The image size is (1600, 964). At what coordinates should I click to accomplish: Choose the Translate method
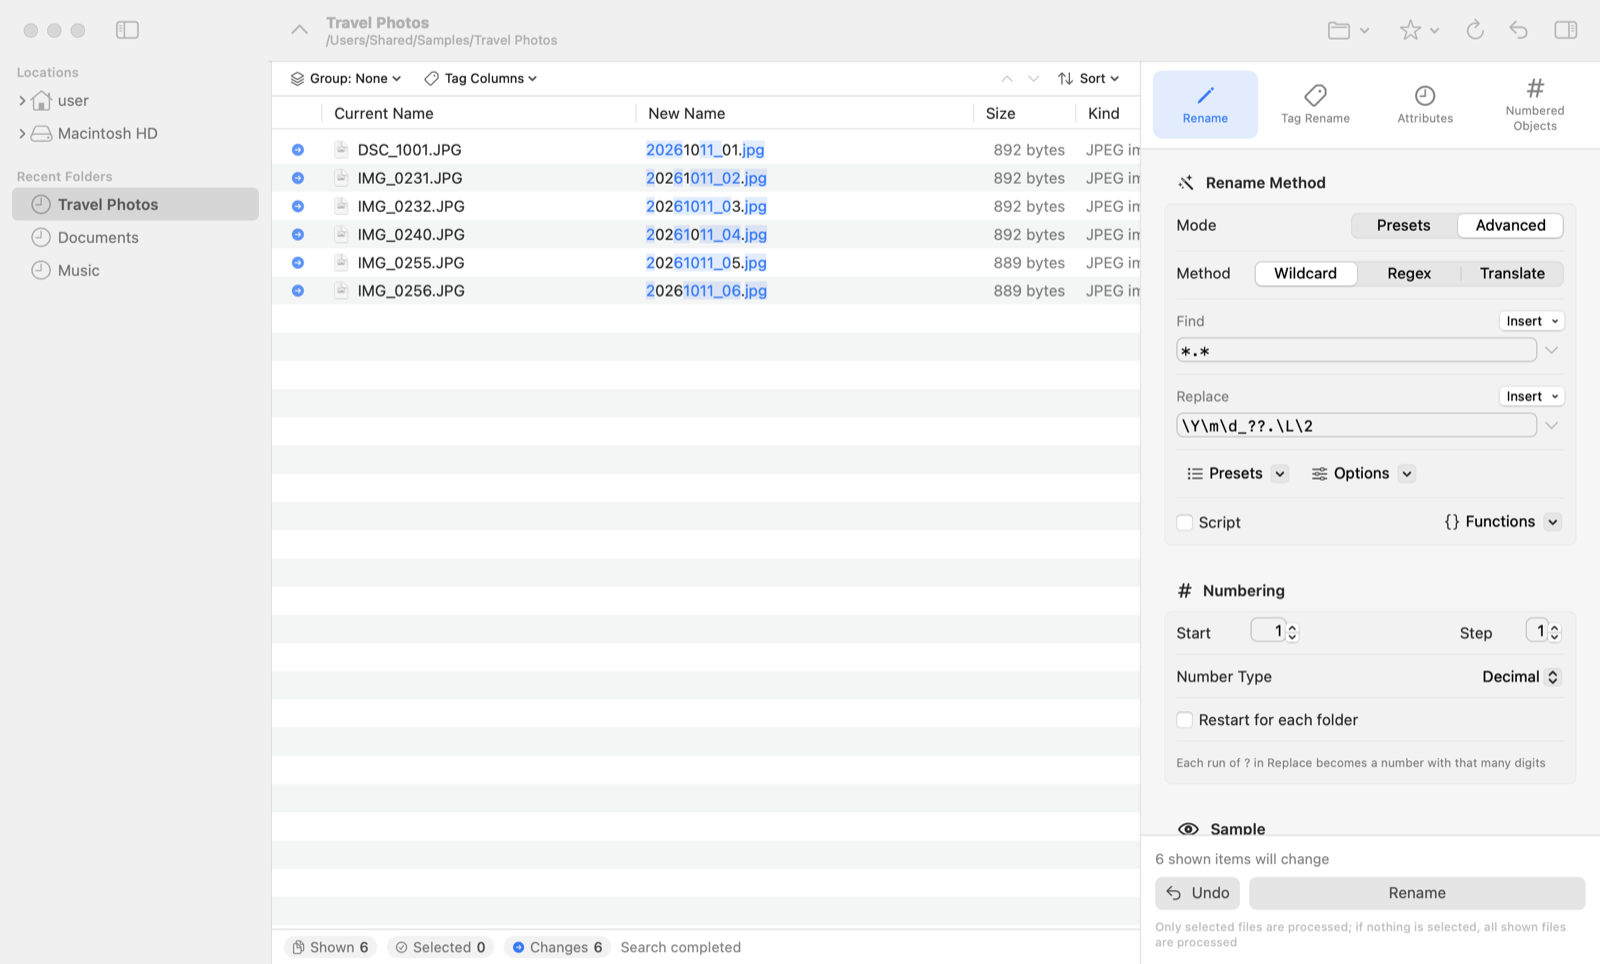click(1512, 273)
